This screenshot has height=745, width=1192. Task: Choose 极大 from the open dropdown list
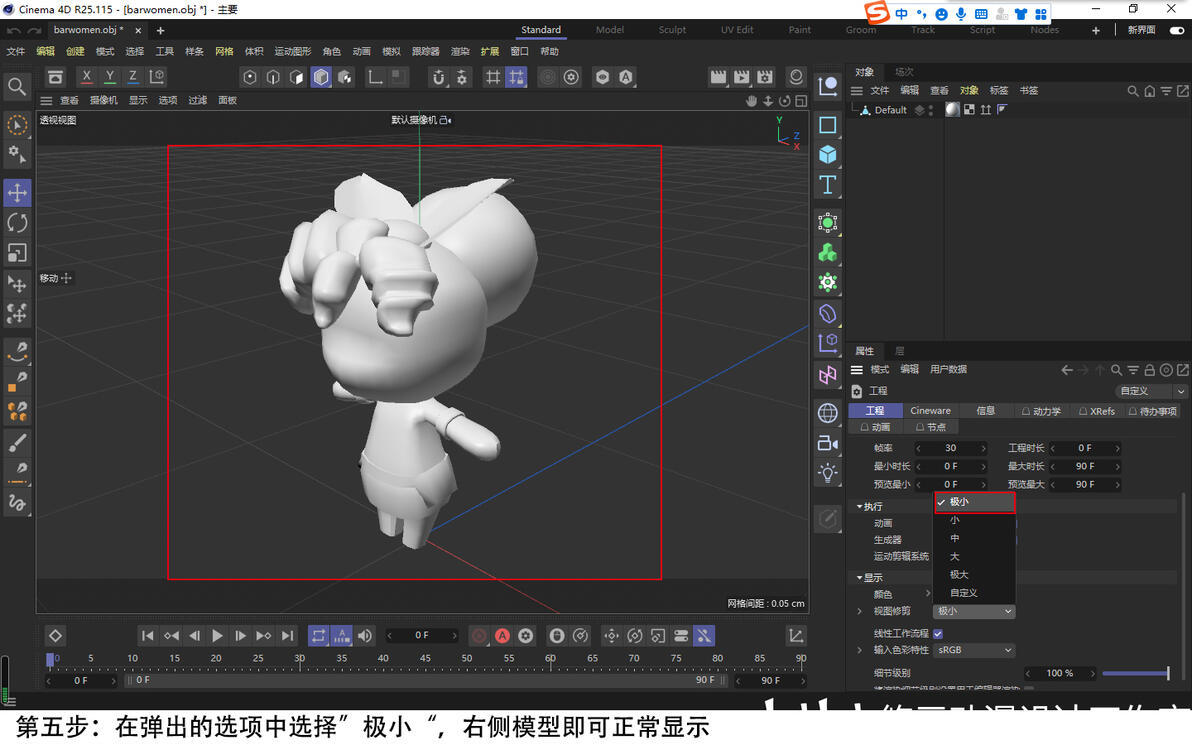(959, 575)
